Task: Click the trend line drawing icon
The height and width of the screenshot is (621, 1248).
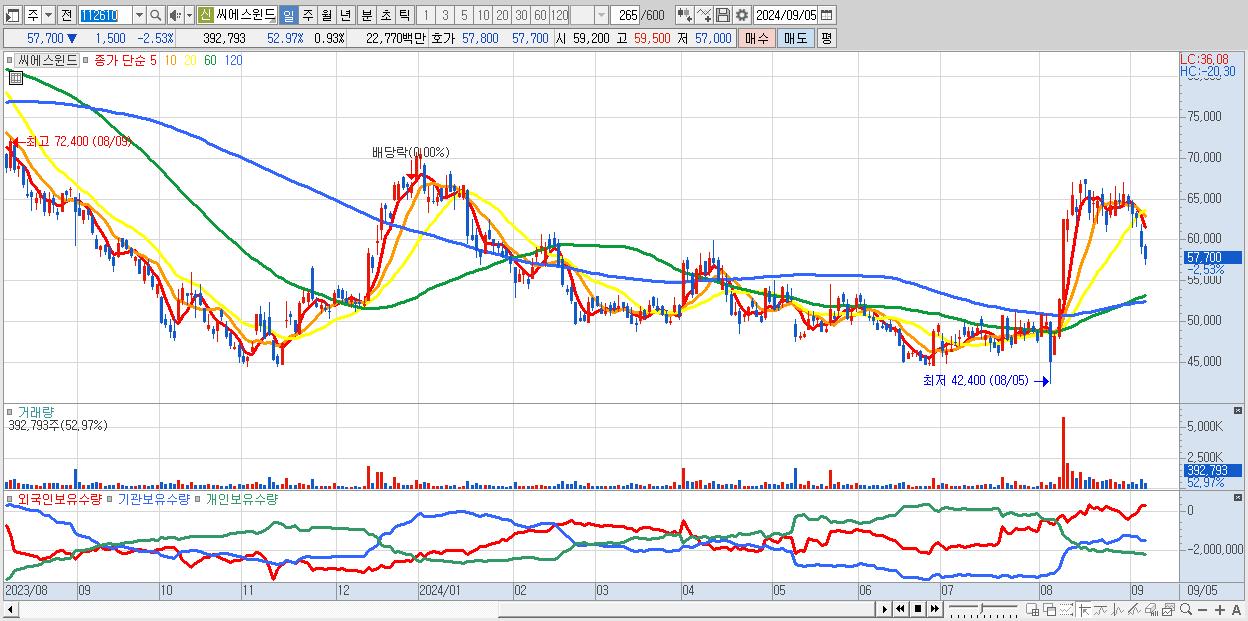Action: click(x=1101, y=610)
